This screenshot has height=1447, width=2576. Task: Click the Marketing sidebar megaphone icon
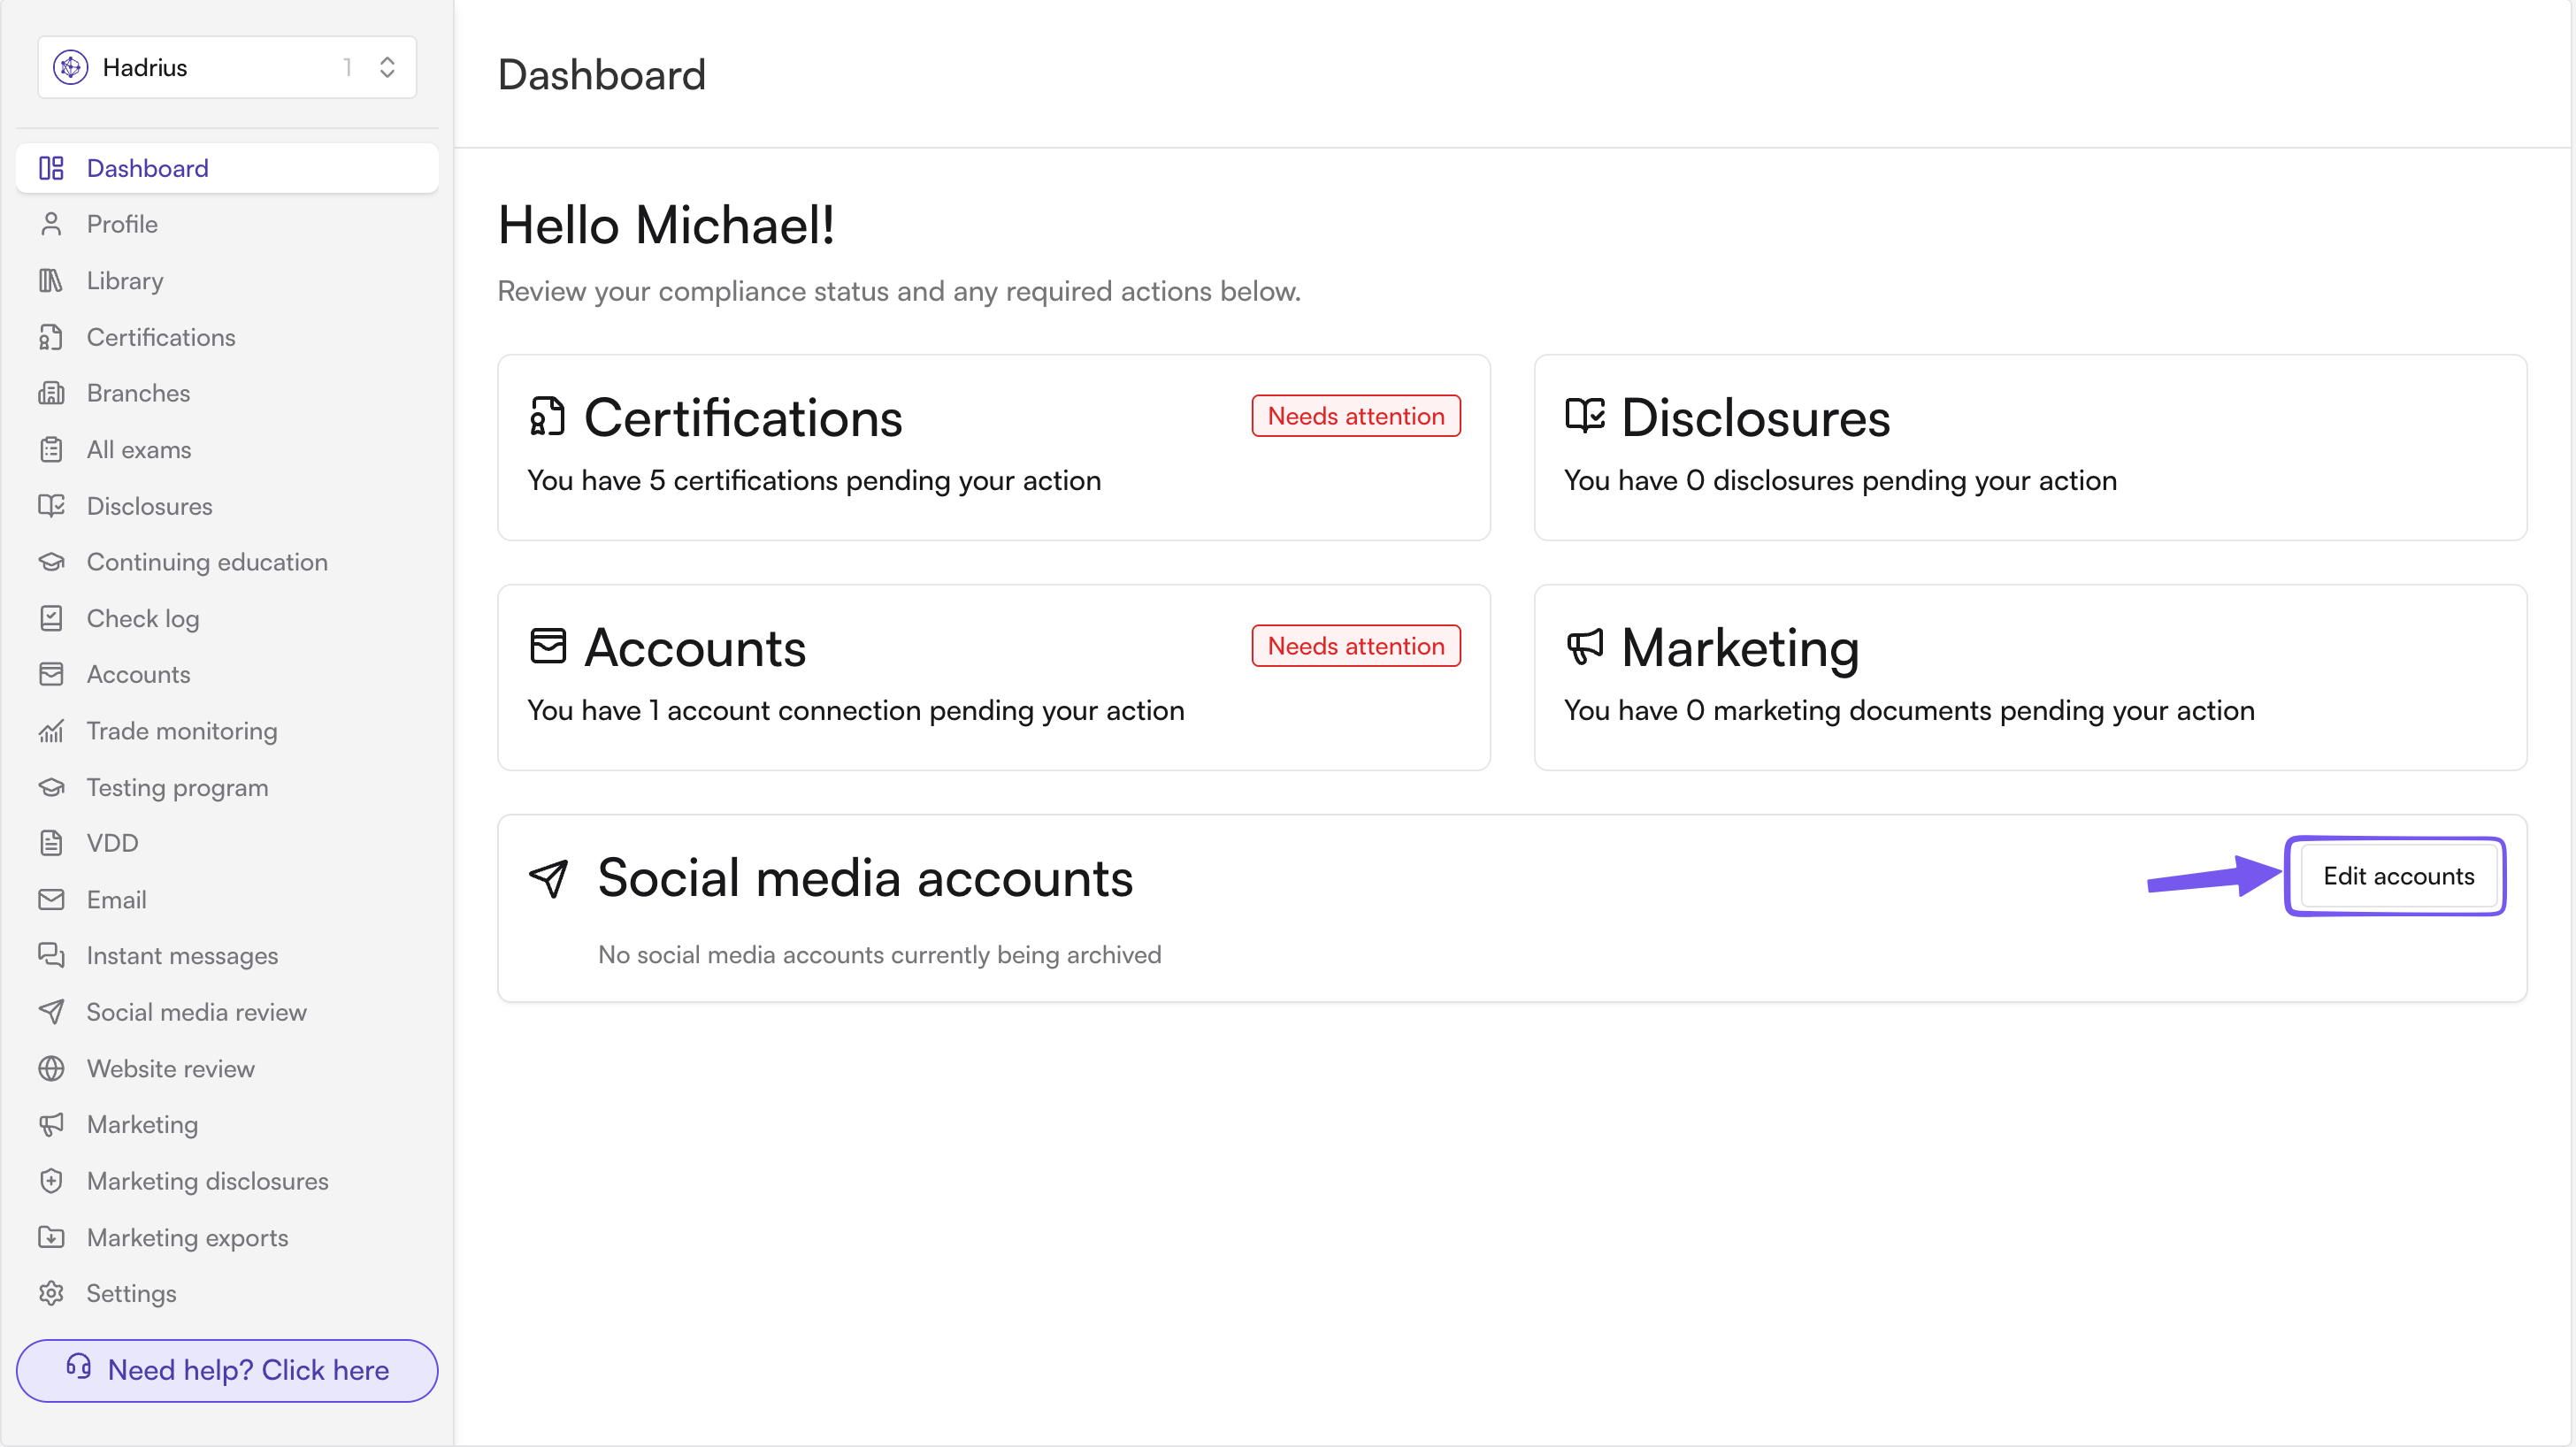(51, 1125)
